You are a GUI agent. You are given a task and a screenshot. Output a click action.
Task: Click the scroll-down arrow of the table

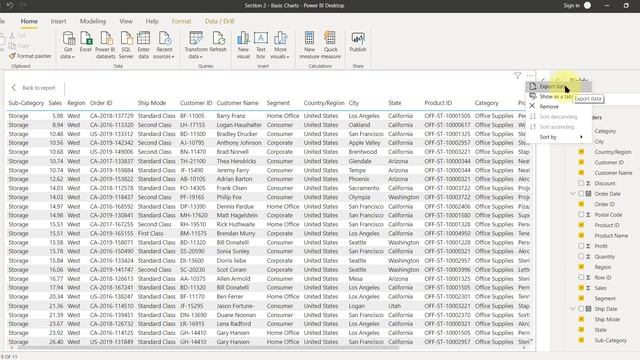tap(531, 341)
